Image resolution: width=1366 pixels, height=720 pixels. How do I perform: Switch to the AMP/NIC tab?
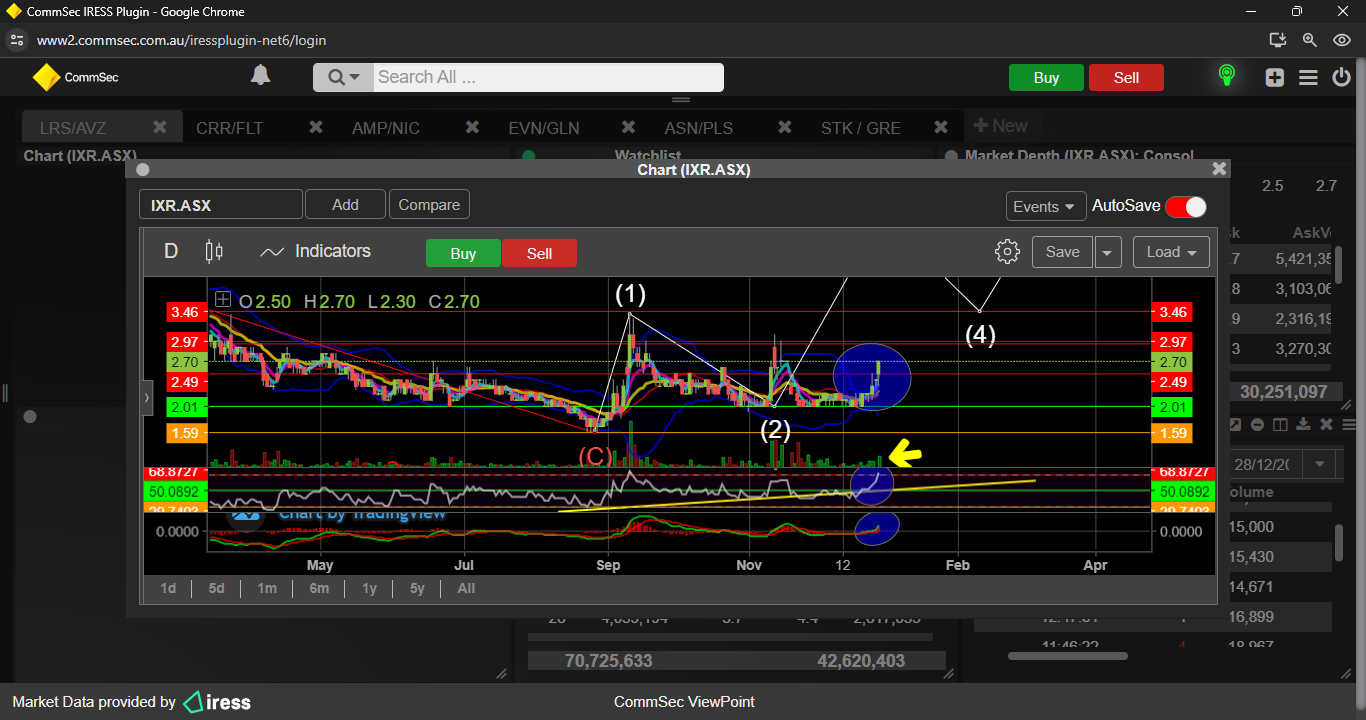point(386,128)
